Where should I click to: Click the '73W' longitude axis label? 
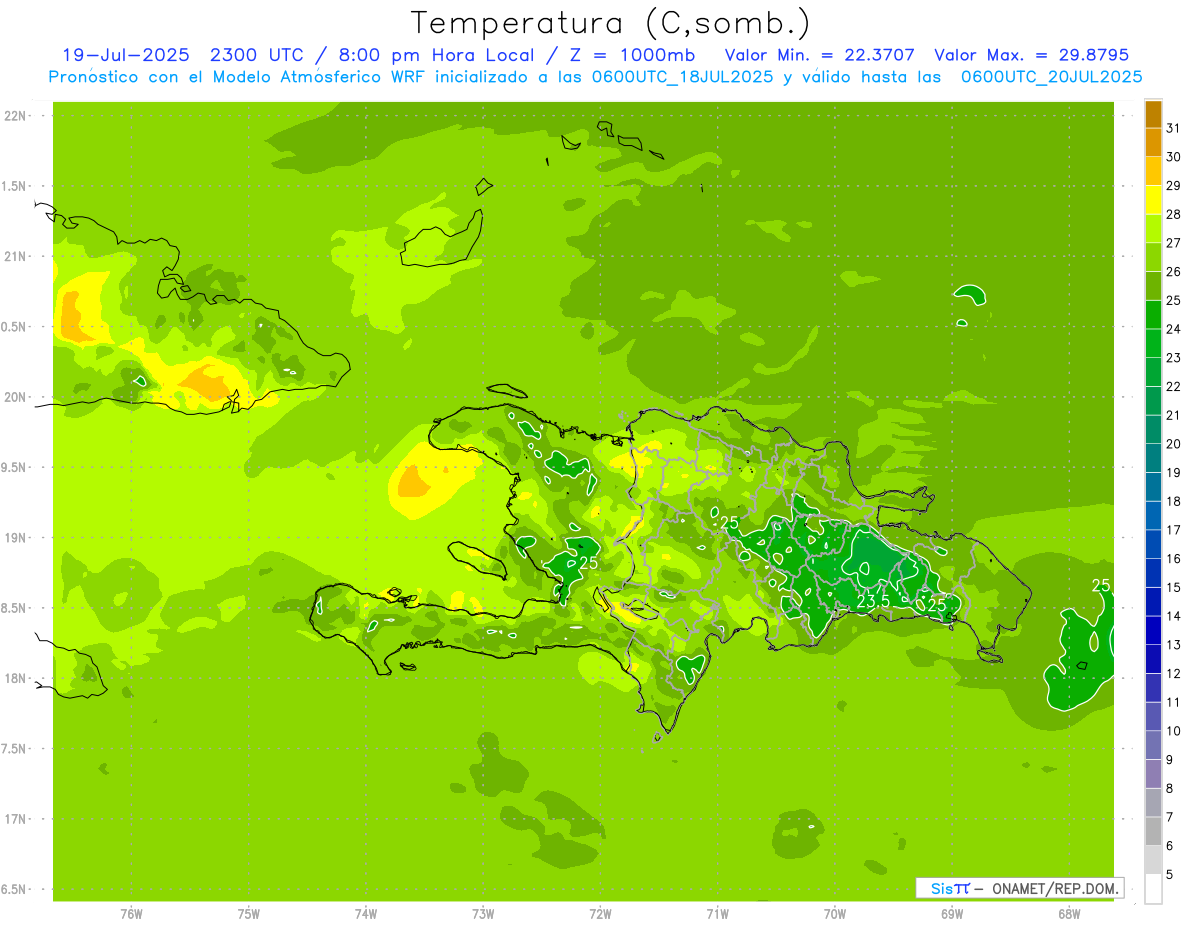pyautogui.click(x=483, y=913)
